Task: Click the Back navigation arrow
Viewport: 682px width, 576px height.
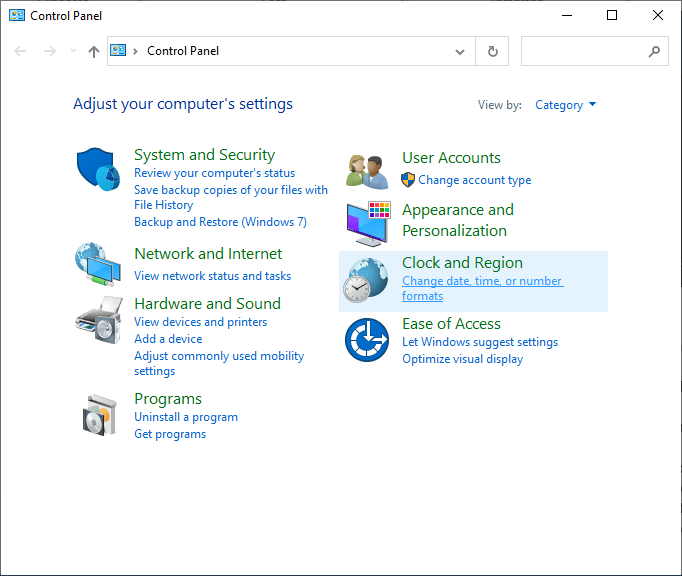Action: pyautogui.click(x=20, y=51)
